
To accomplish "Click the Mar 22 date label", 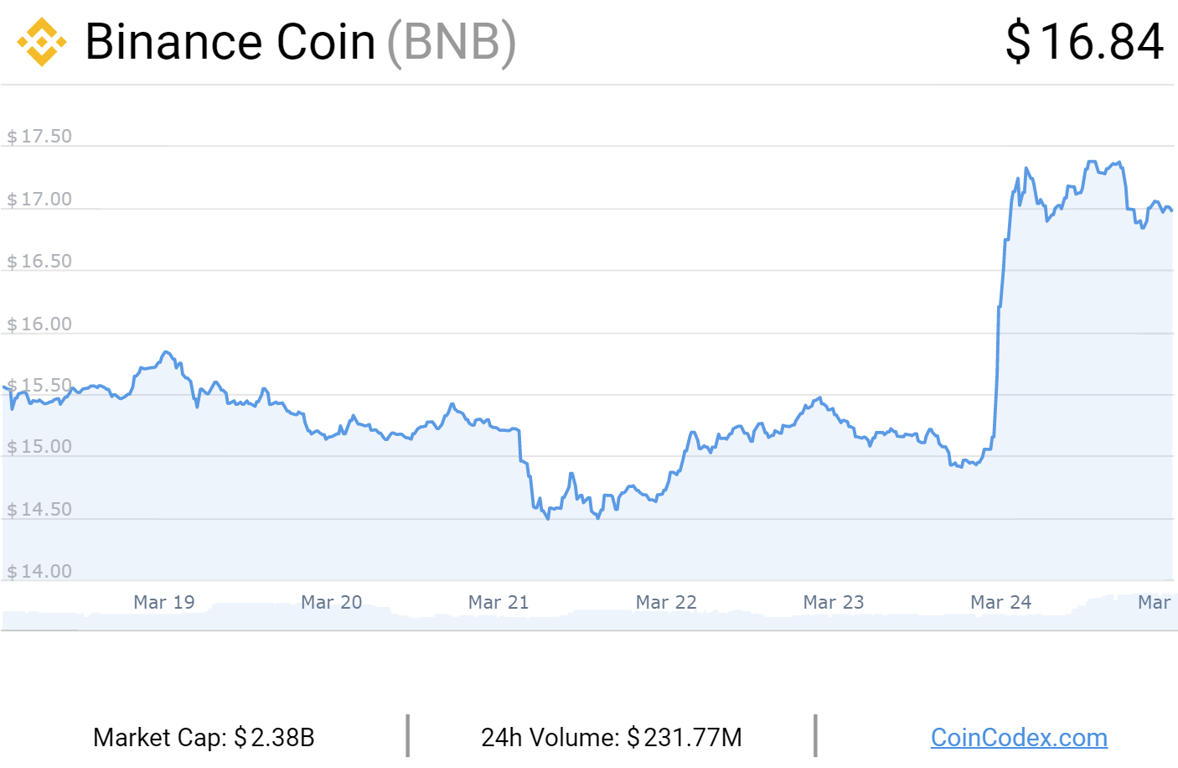I will [x=666, y=602].
